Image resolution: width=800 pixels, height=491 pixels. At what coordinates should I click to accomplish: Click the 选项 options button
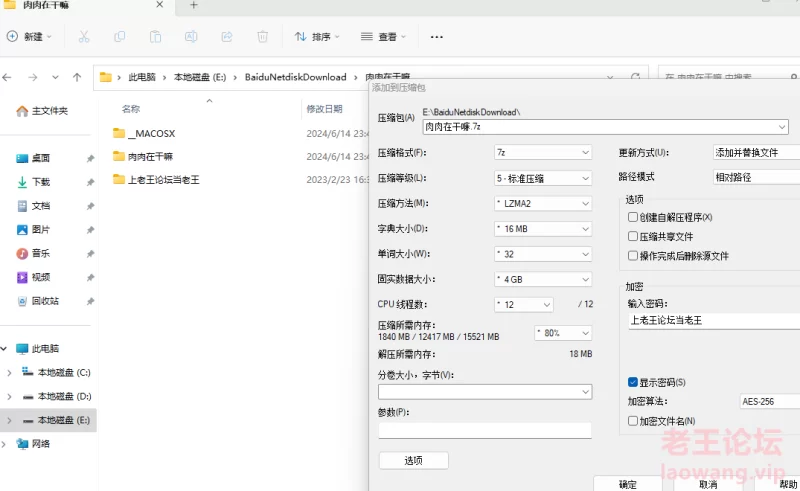click(x=414, y=460)
